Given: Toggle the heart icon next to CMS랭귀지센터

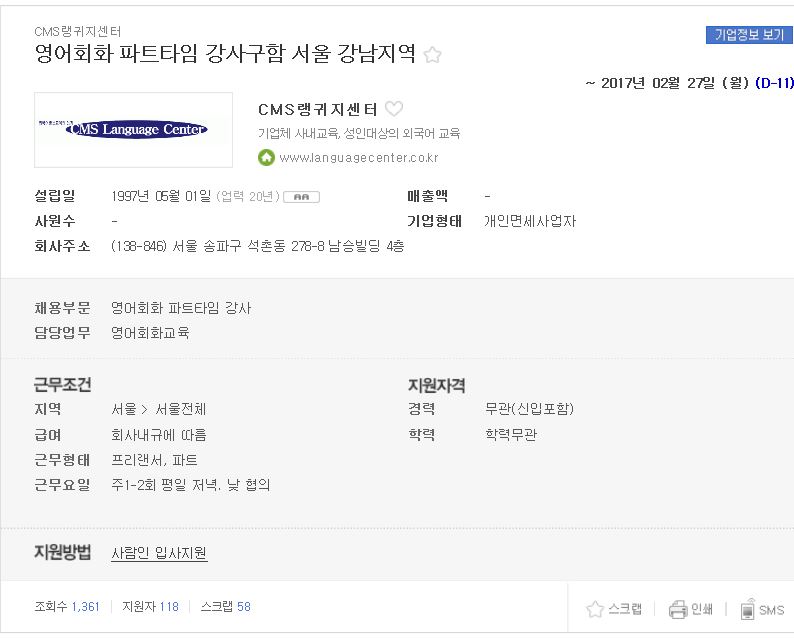Looking at the screenshot, I should (394, 108).
